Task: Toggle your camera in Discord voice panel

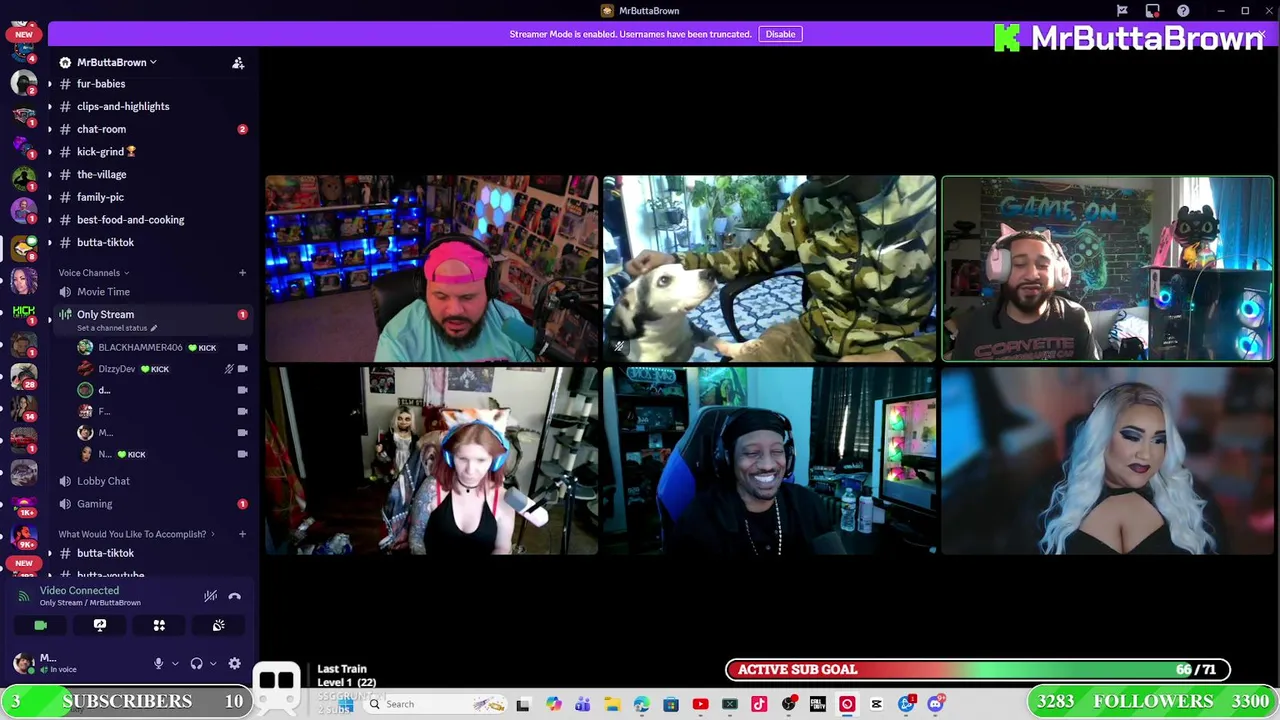Action: (40, 625)
